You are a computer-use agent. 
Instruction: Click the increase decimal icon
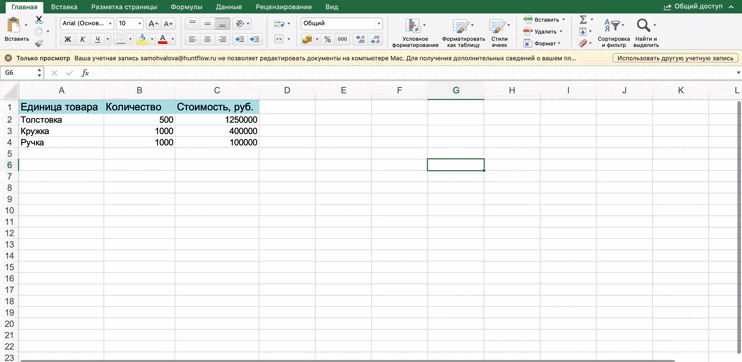click(x=360, y=39)
